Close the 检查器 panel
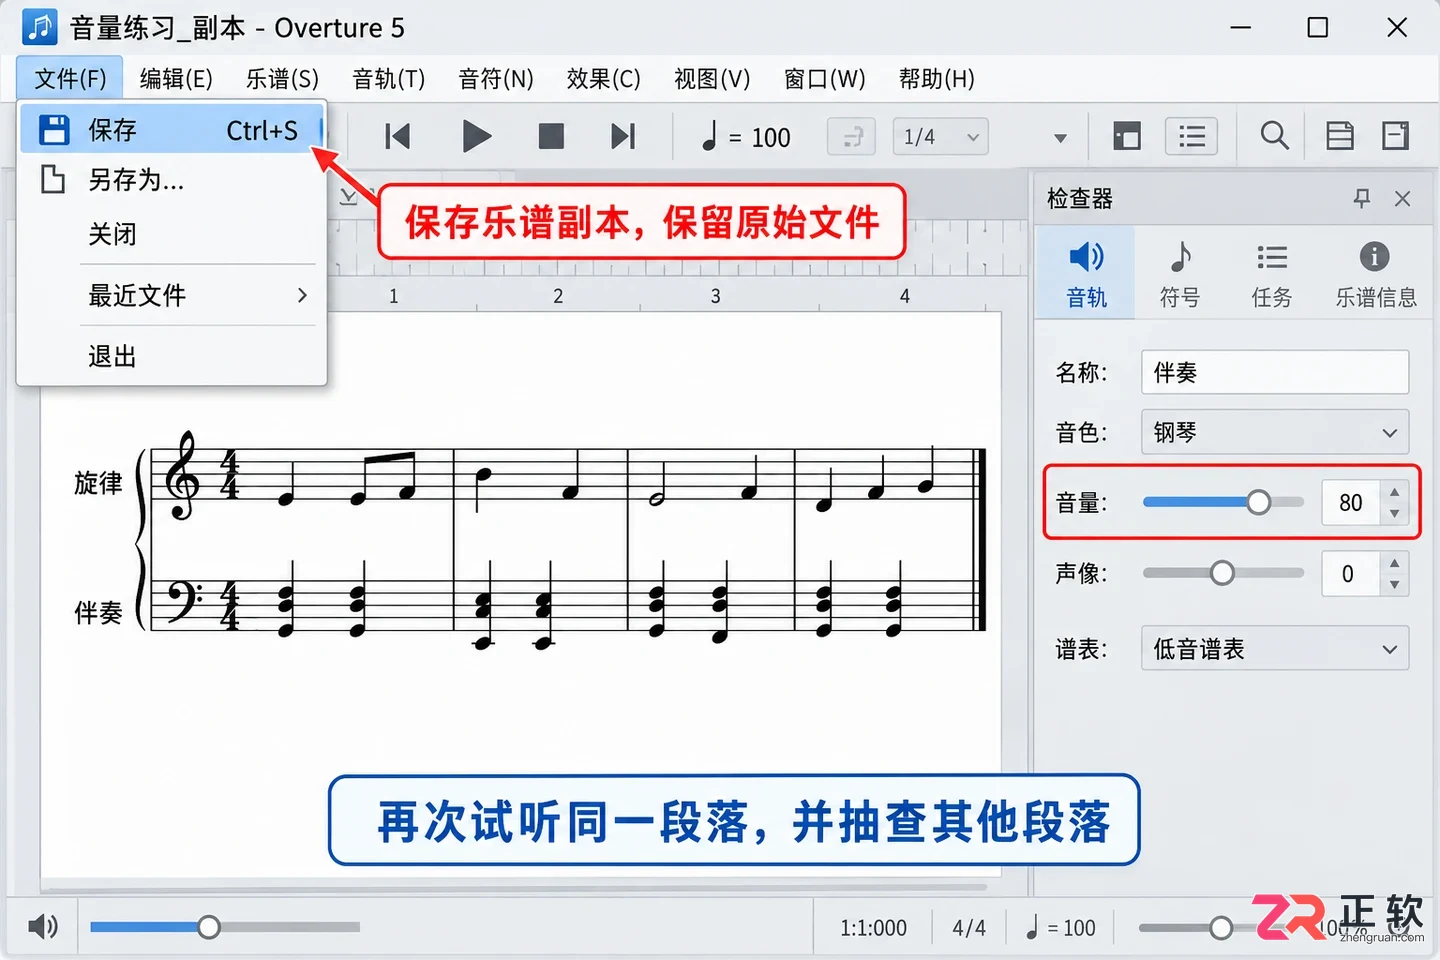The height and width of the screenshot is (960, 1440). [x=1403, y=199]
